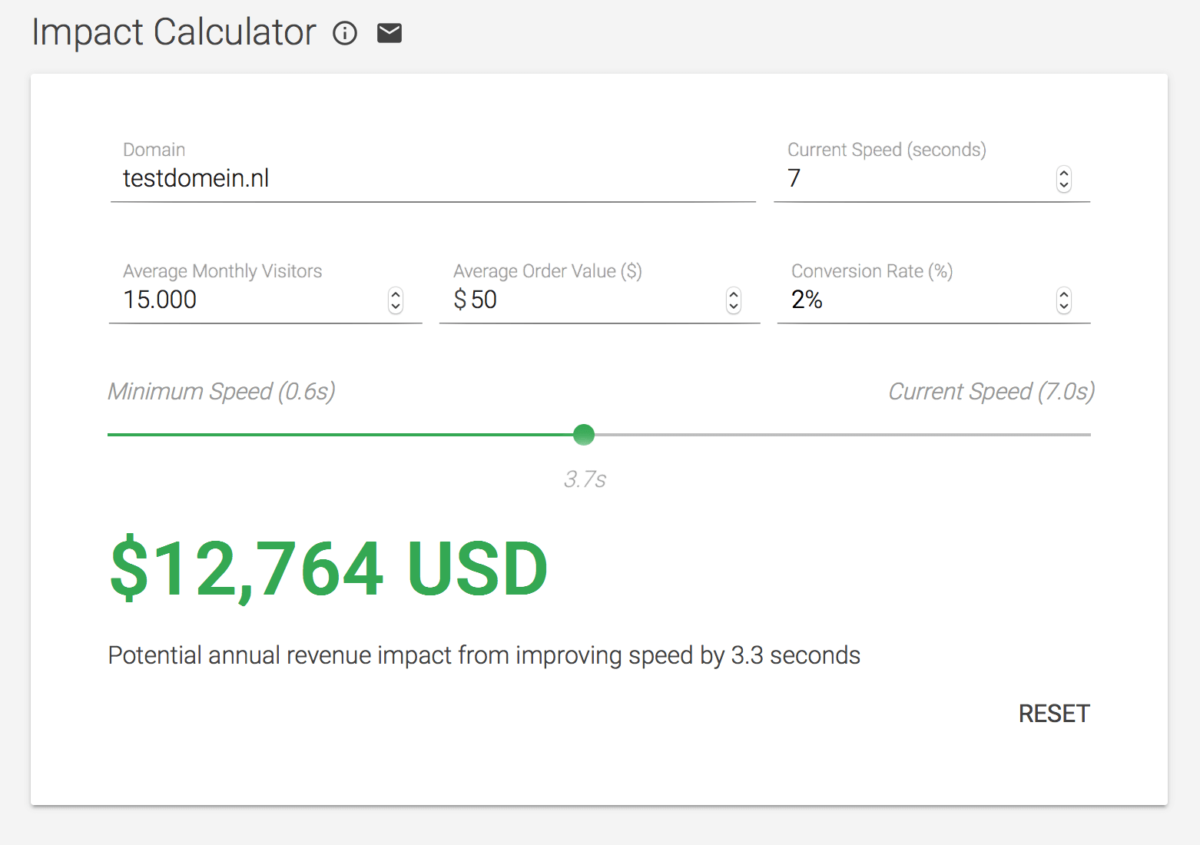
Task: Click the green filled slider track portion
Action: pyautogui.click(x=341, y=435)
